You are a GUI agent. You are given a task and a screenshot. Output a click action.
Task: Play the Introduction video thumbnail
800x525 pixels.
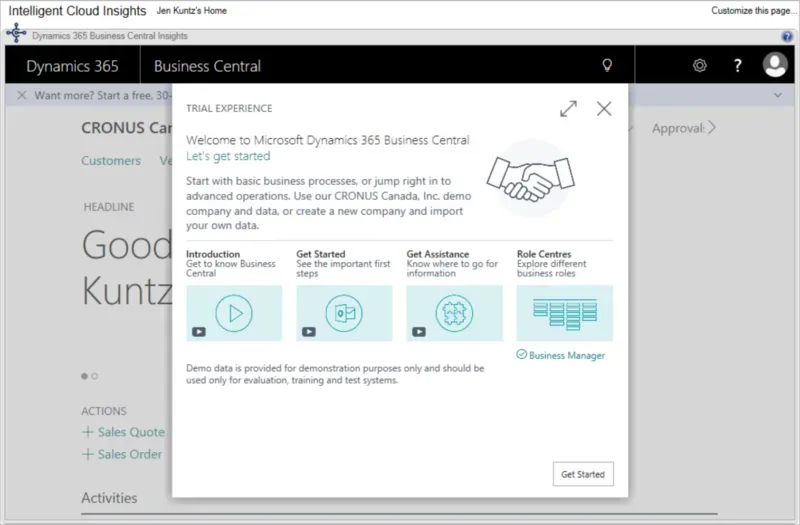pos(234,313)
